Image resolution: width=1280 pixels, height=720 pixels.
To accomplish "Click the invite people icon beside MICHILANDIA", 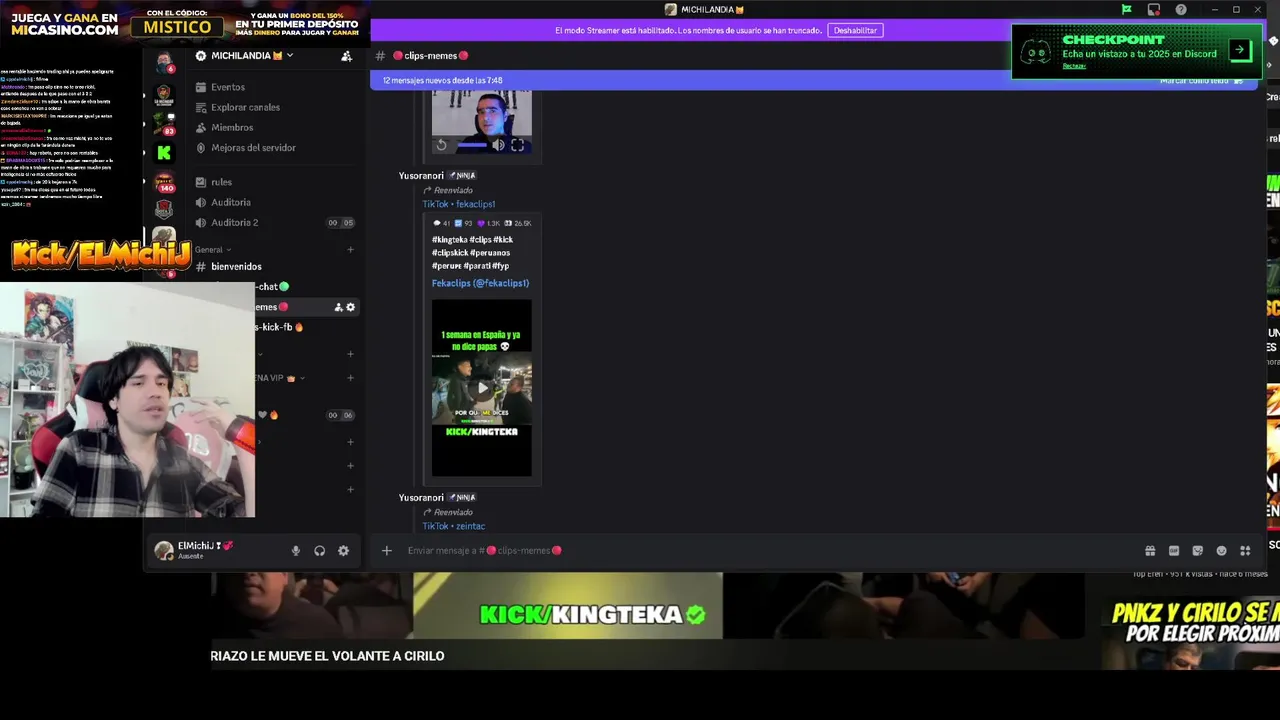I will tap(347, 56).
